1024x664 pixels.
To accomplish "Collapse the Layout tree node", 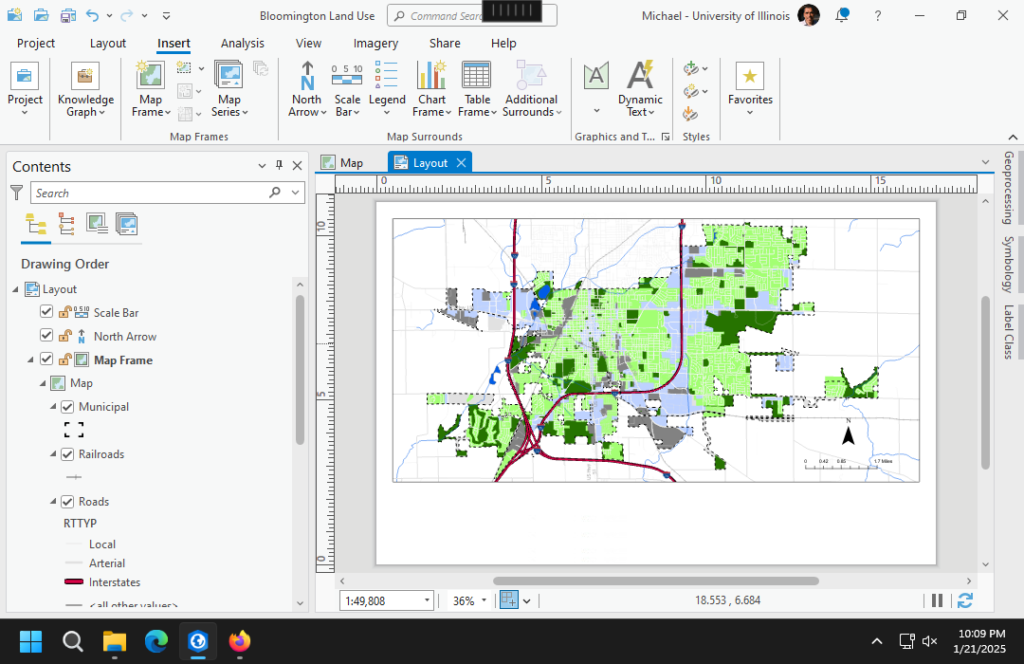I will click(16, 289).
